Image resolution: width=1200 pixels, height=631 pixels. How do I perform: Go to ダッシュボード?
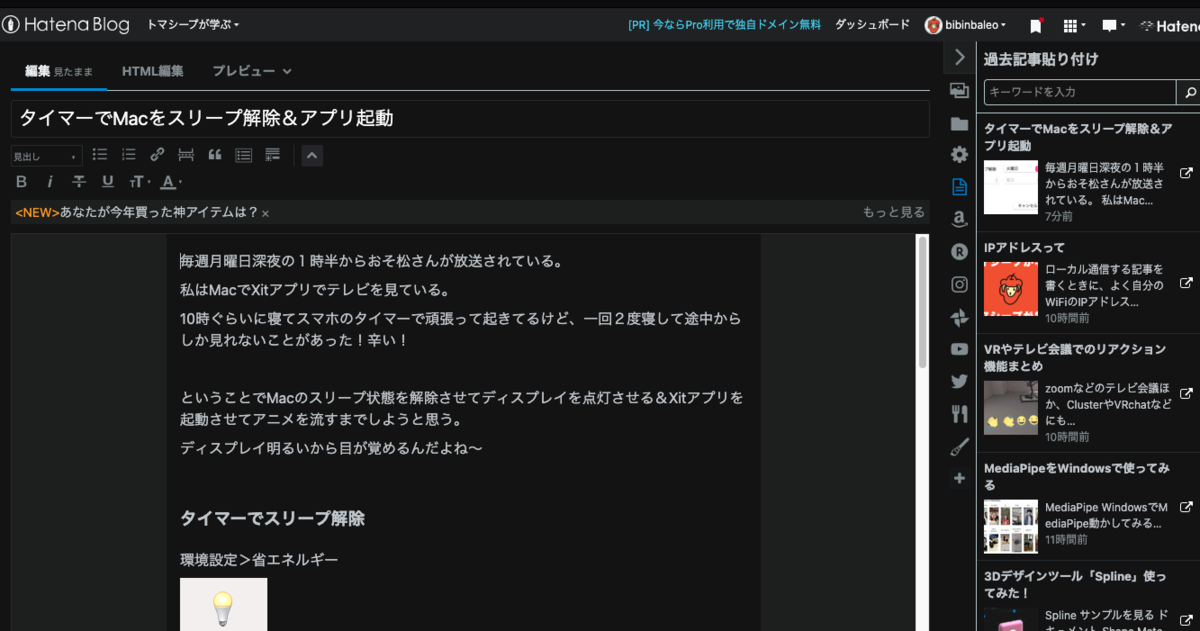872,25
